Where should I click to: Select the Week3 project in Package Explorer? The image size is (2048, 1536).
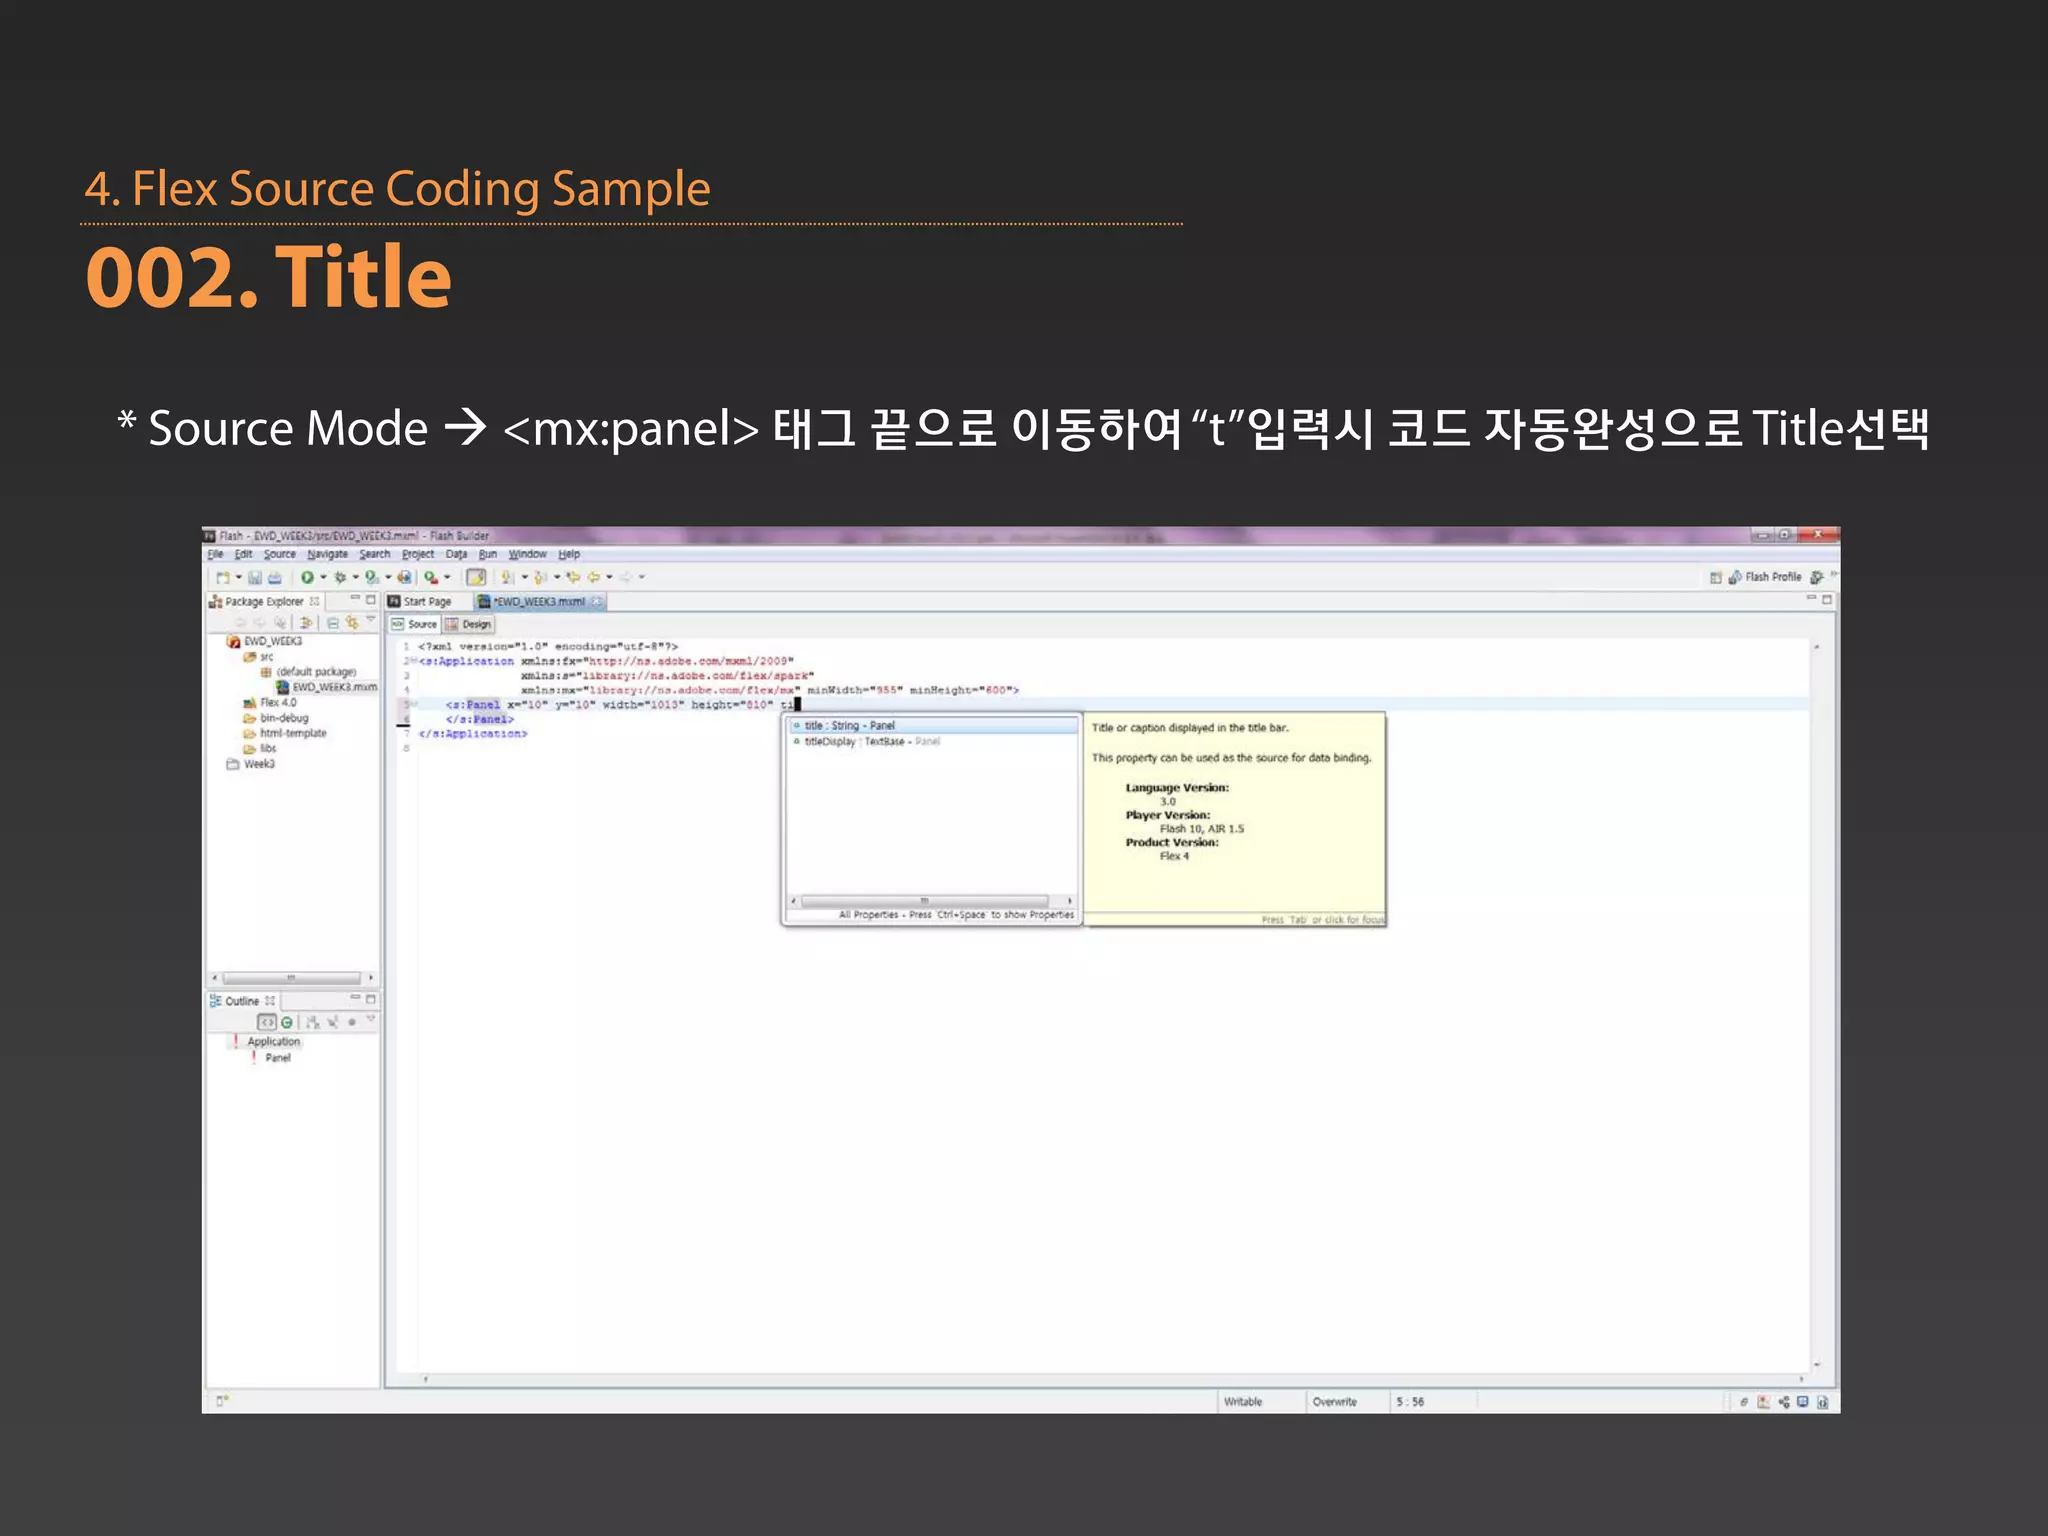click(250, 764)
